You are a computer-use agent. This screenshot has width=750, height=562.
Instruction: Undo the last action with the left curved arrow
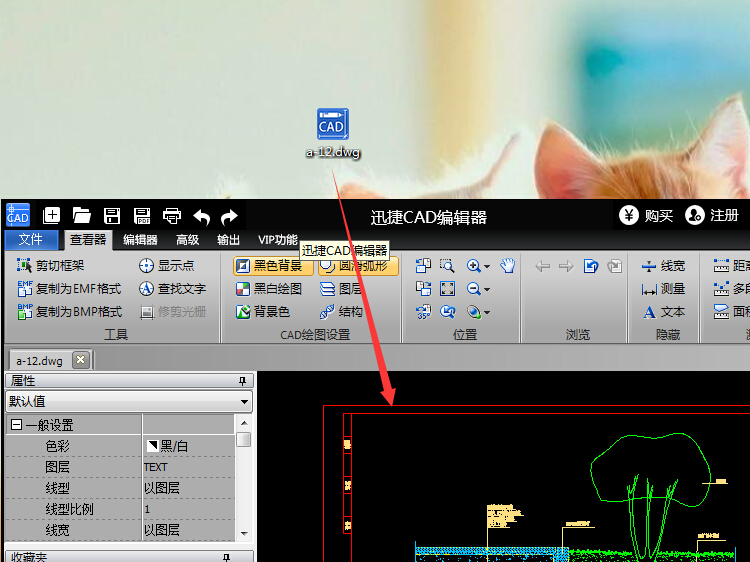(x=201, y=217)
